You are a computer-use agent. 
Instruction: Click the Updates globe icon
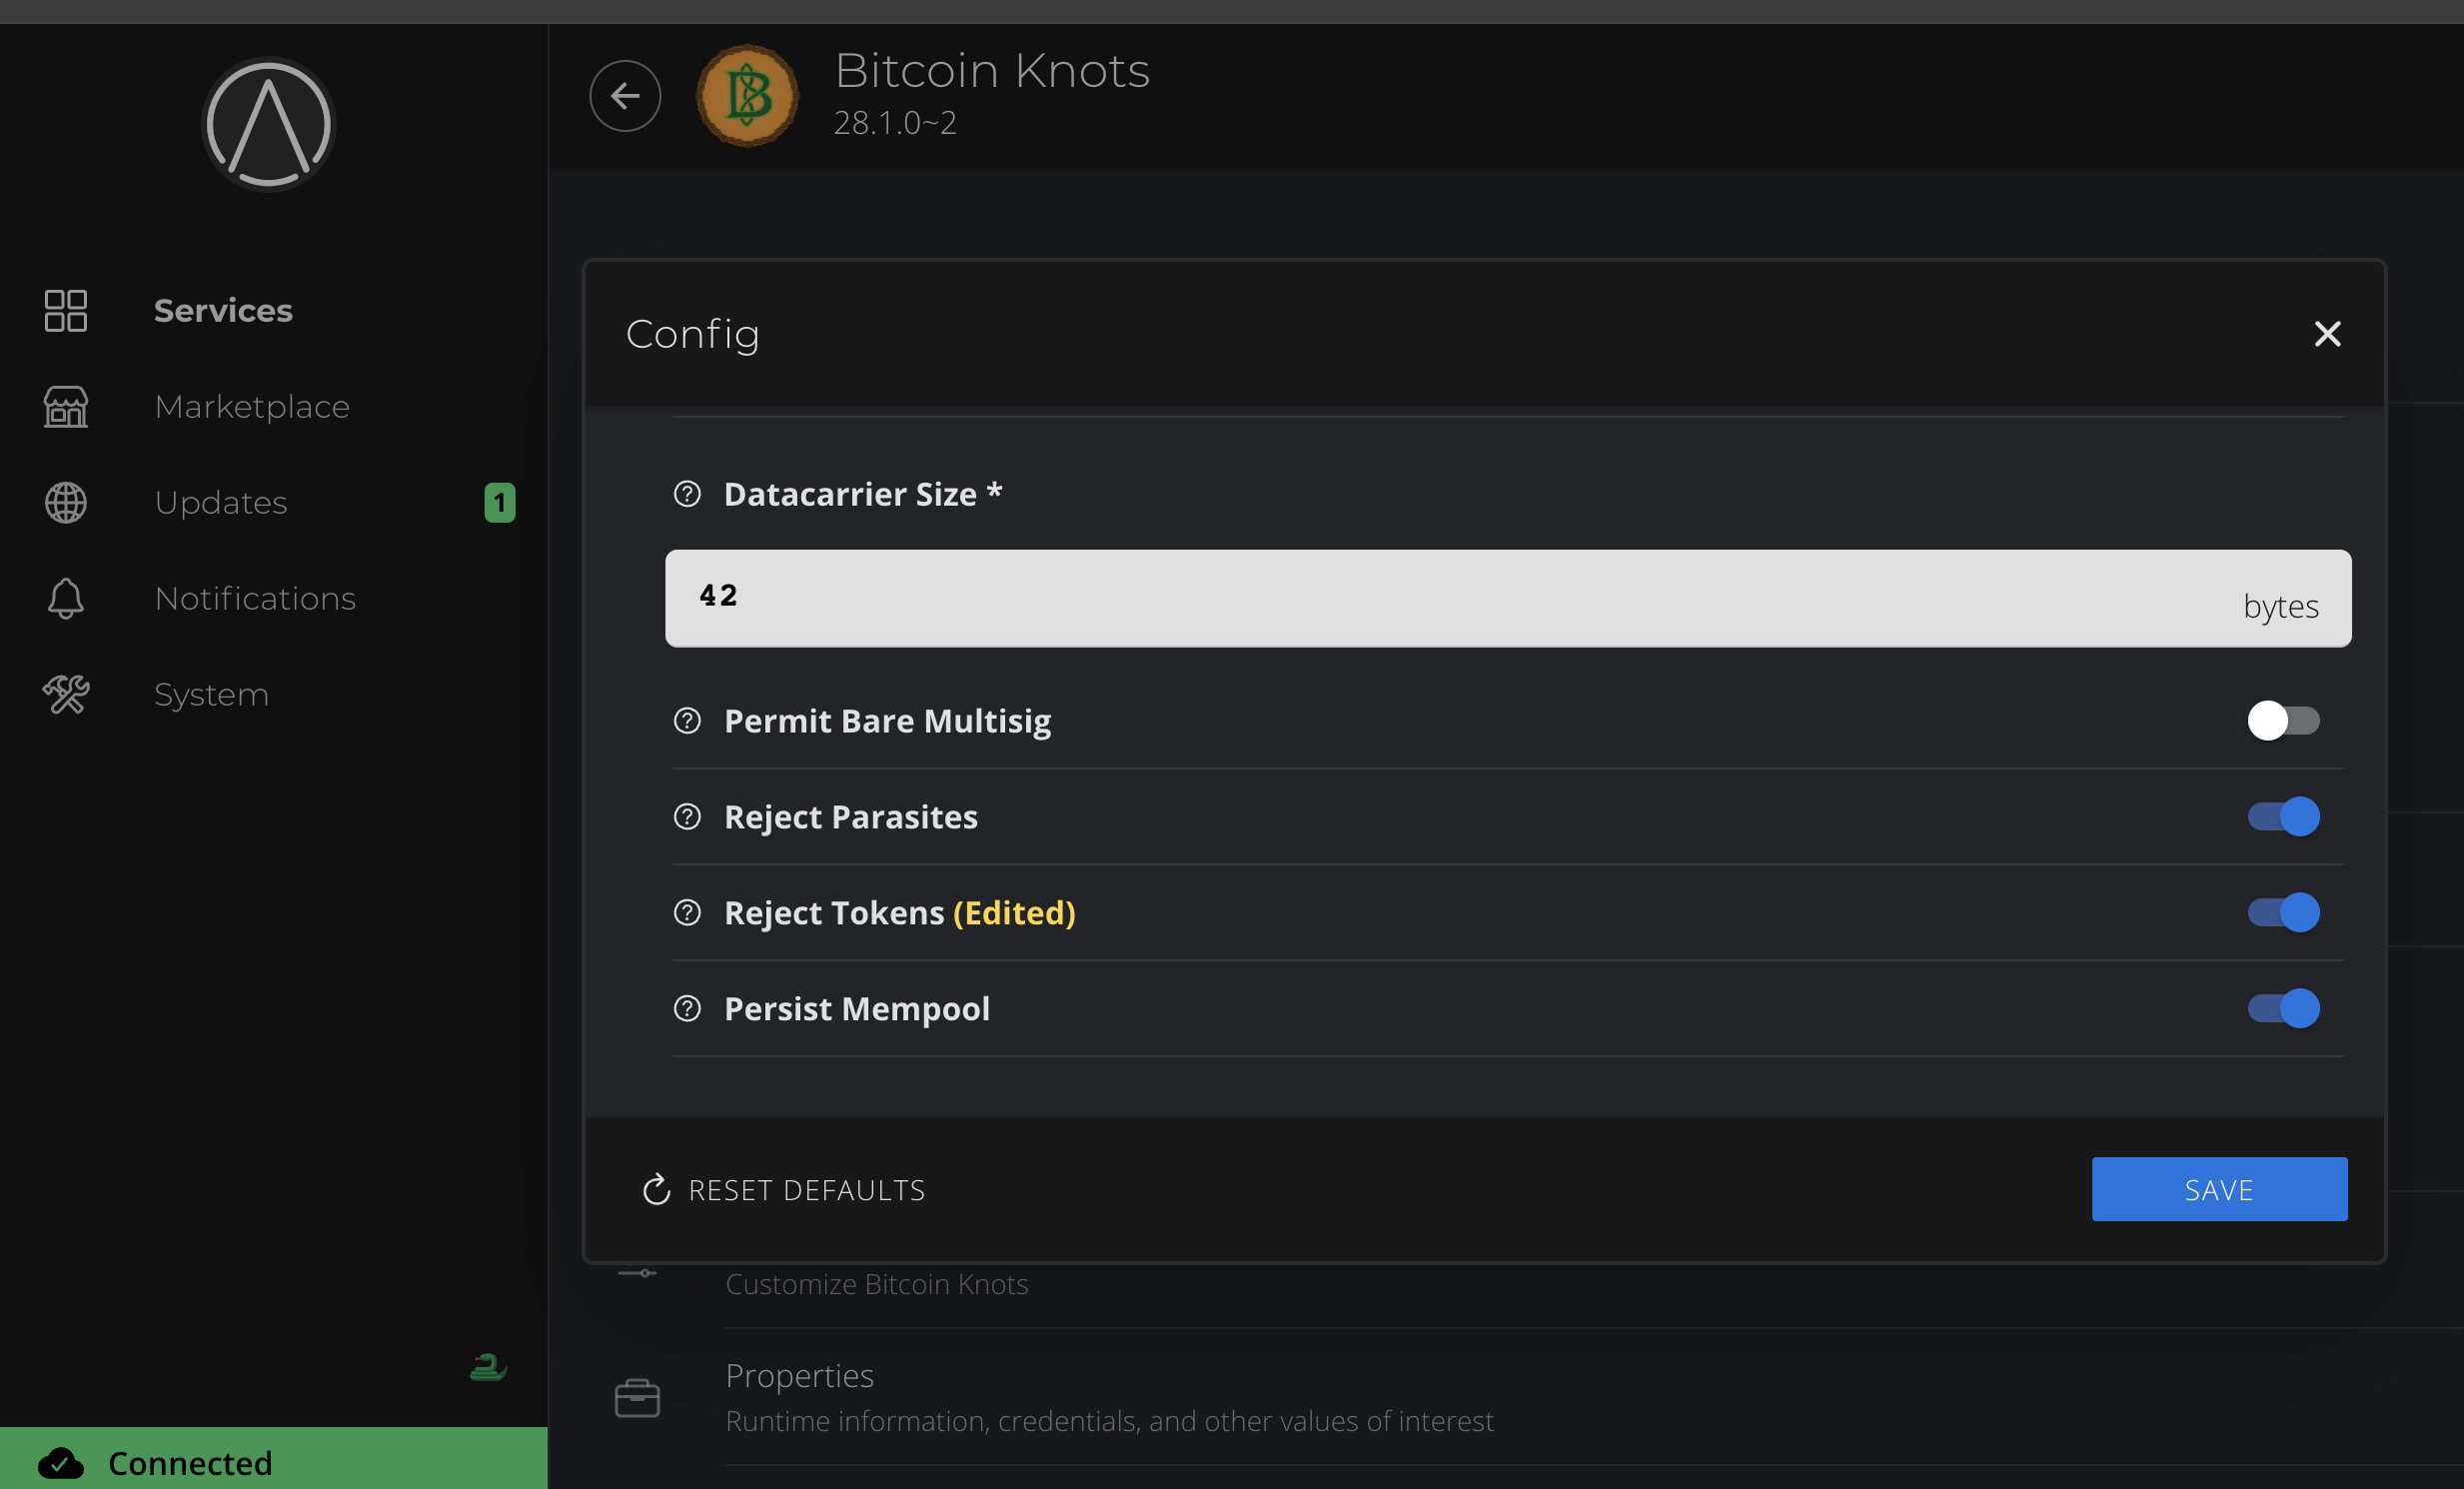[66, 502]
